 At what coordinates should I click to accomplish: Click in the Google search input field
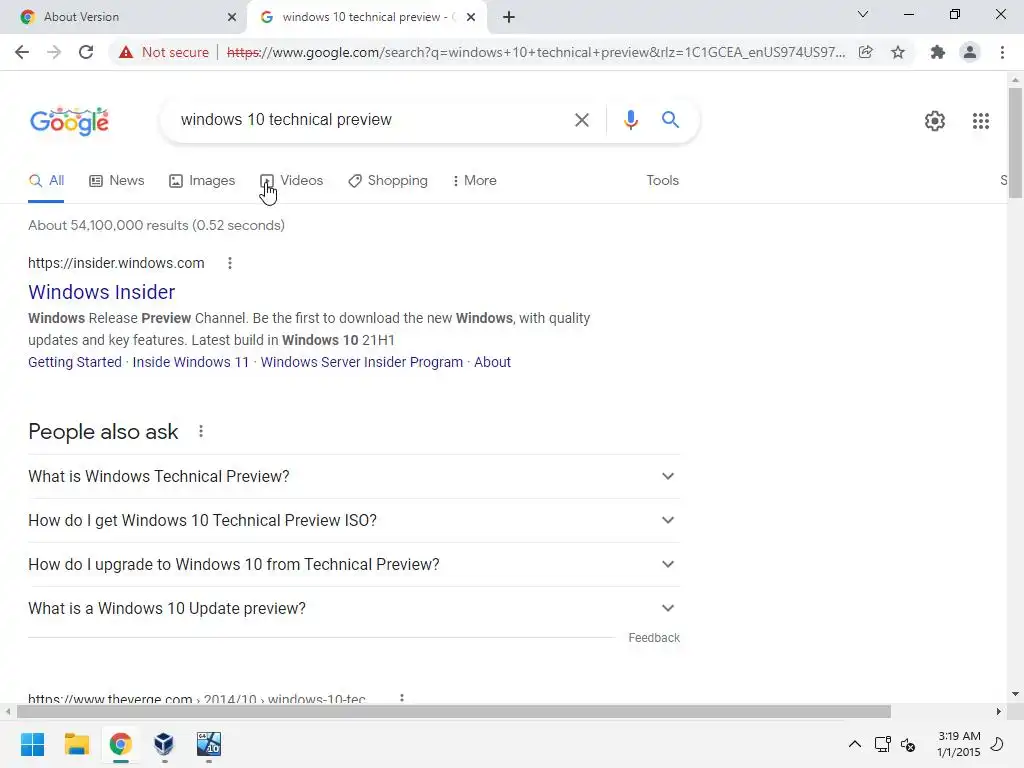(372, 120)
